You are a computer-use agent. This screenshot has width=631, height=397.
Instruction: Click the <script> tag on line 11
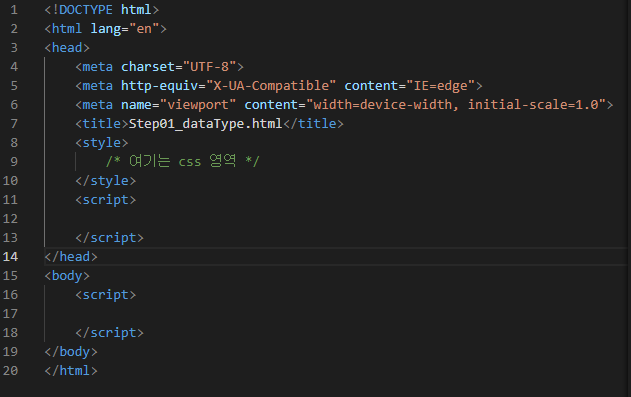tap(106, 200)
